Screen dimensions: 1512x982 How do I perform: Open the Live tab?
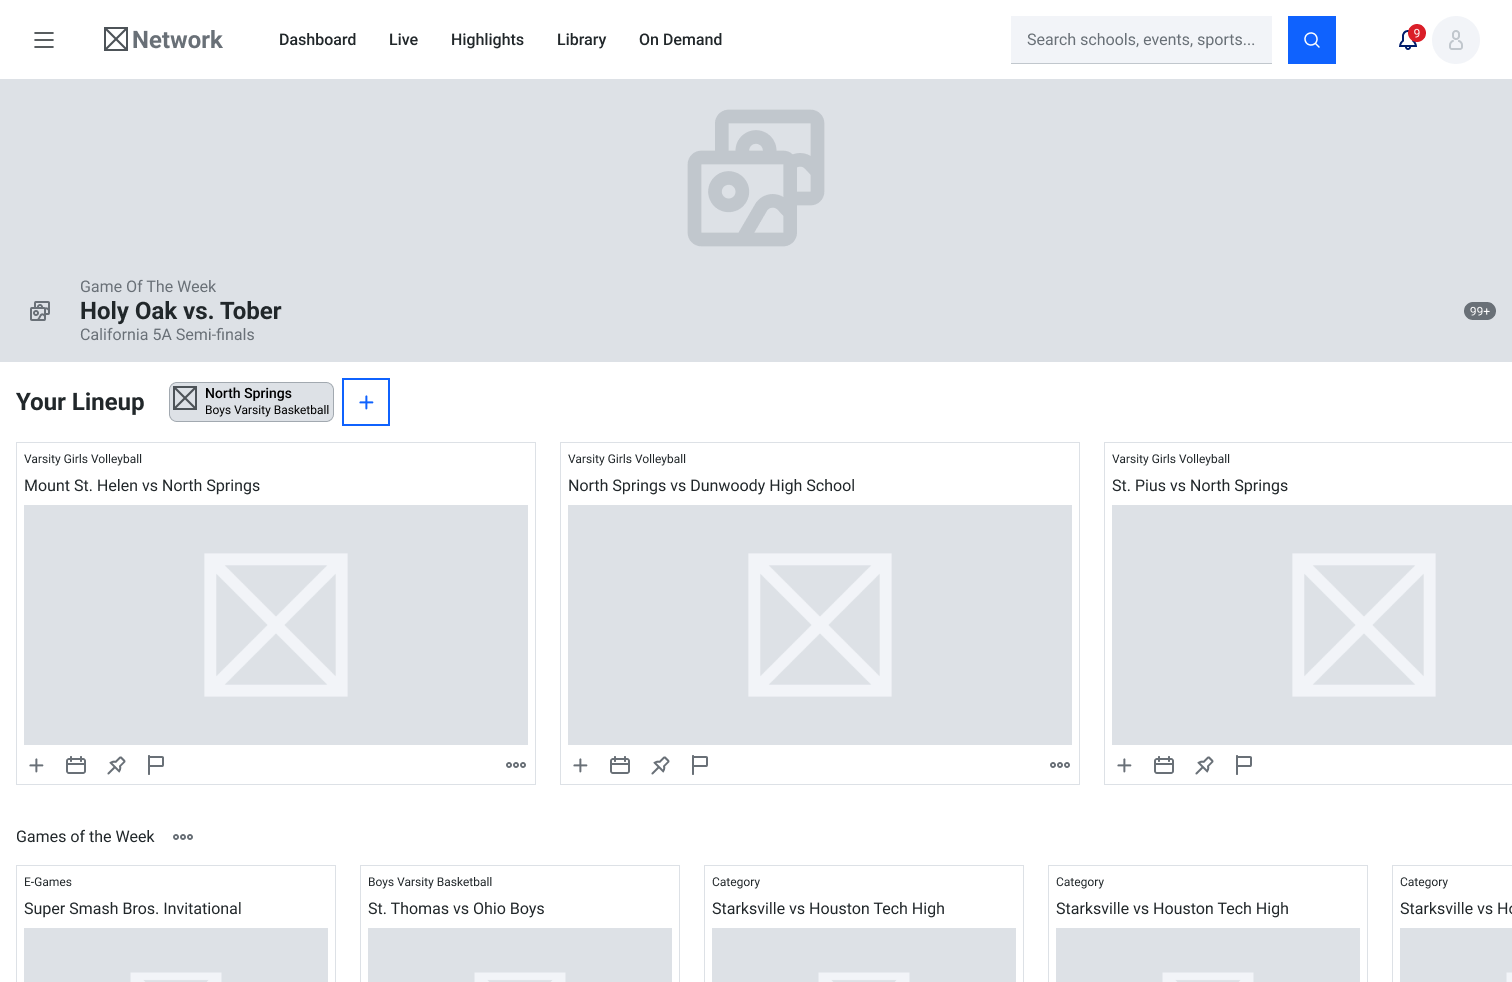coord(403,40)
